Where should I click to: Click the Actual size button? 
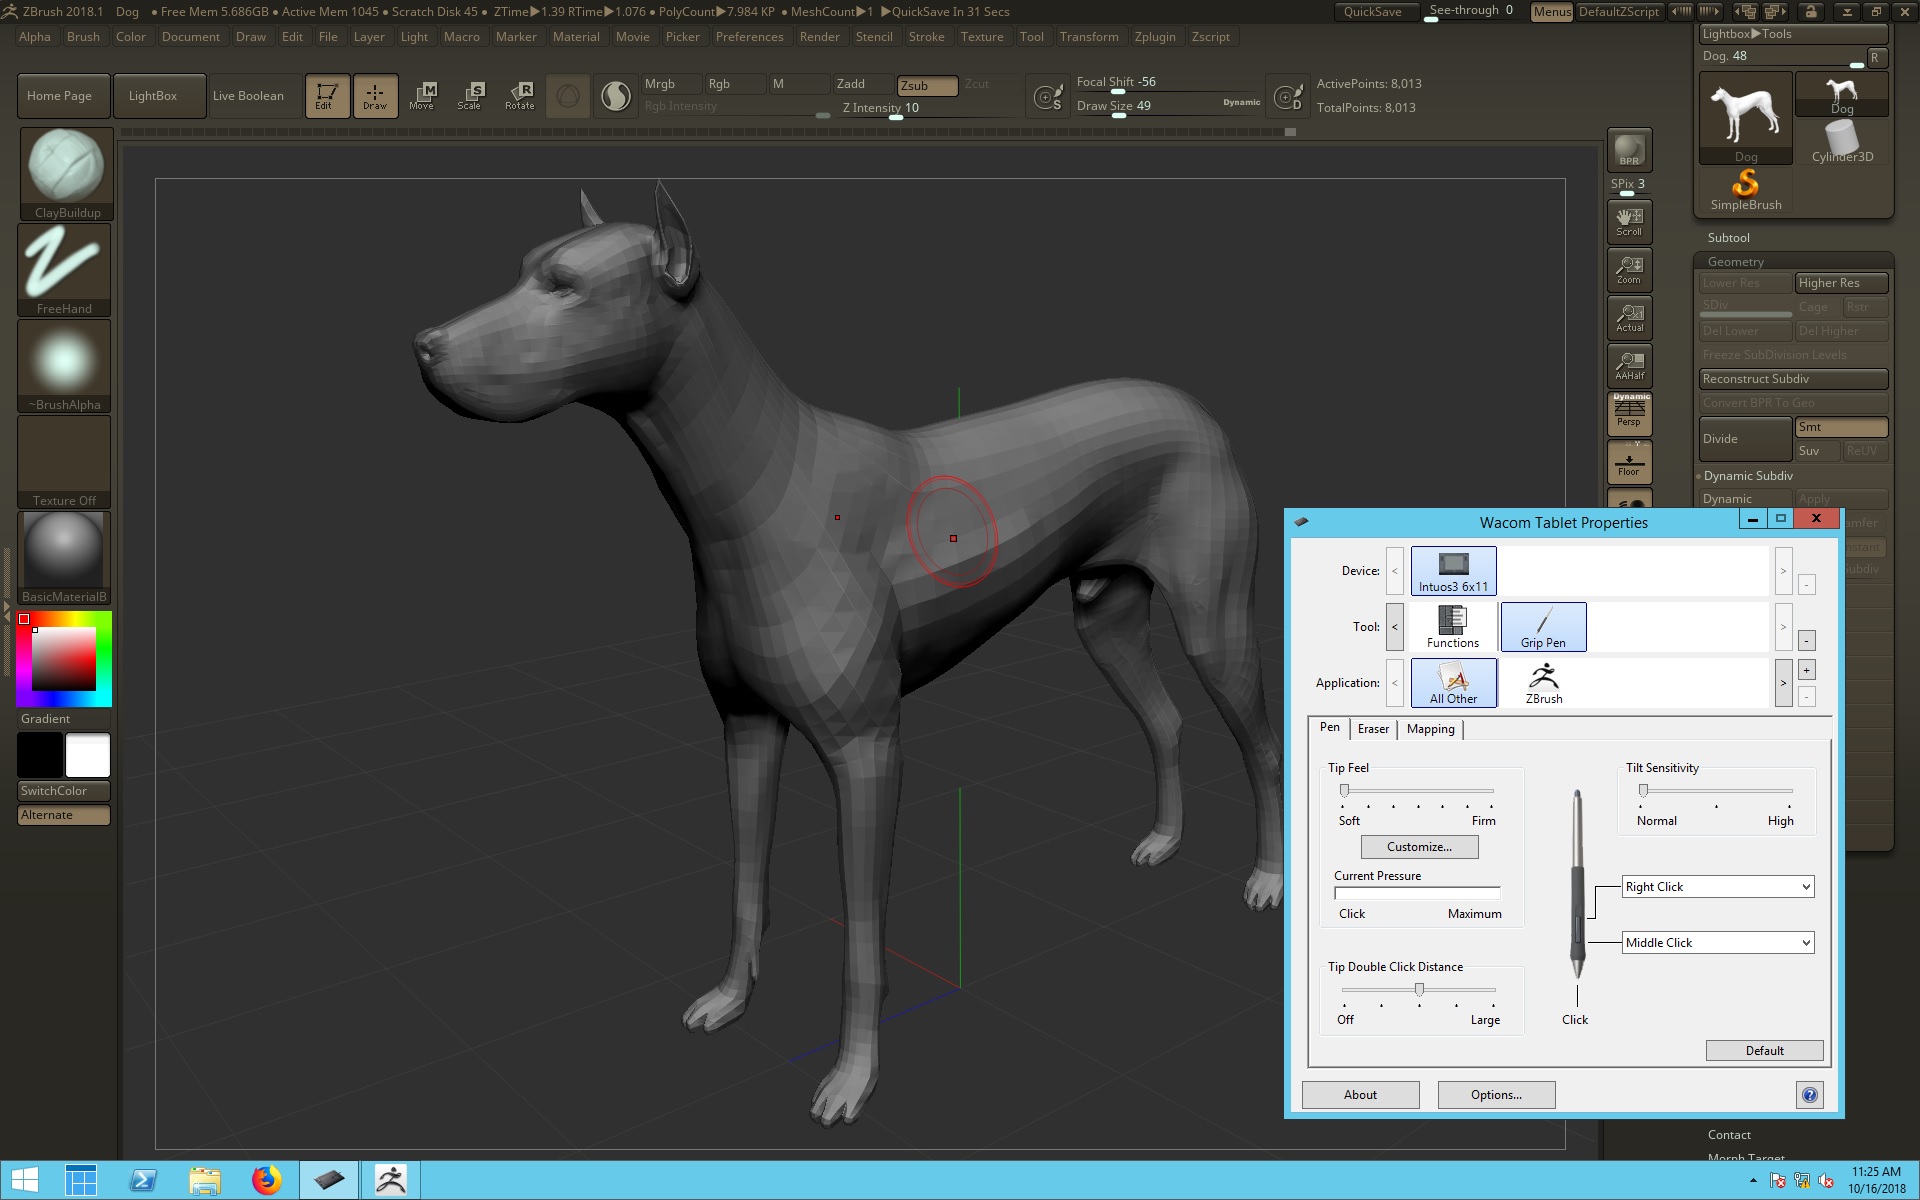point(1629,318)
